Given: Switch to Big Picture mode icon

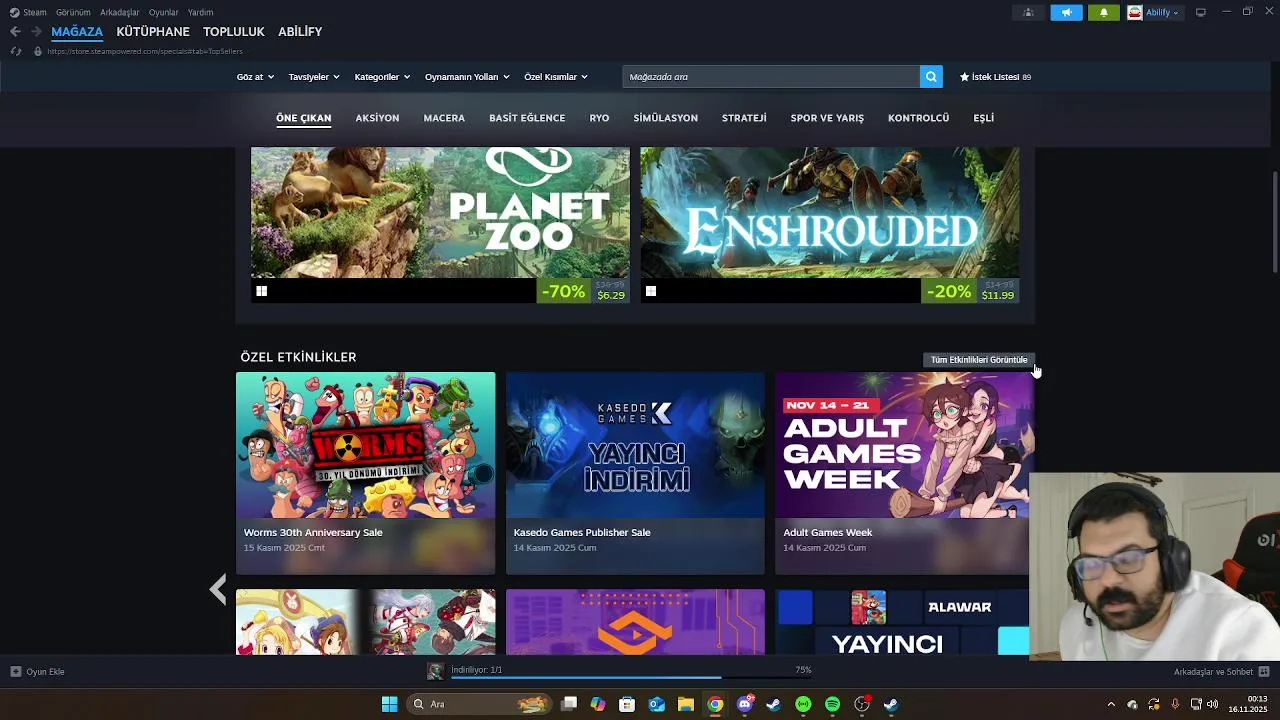Looking at the screenshot, I should 1201,12.
